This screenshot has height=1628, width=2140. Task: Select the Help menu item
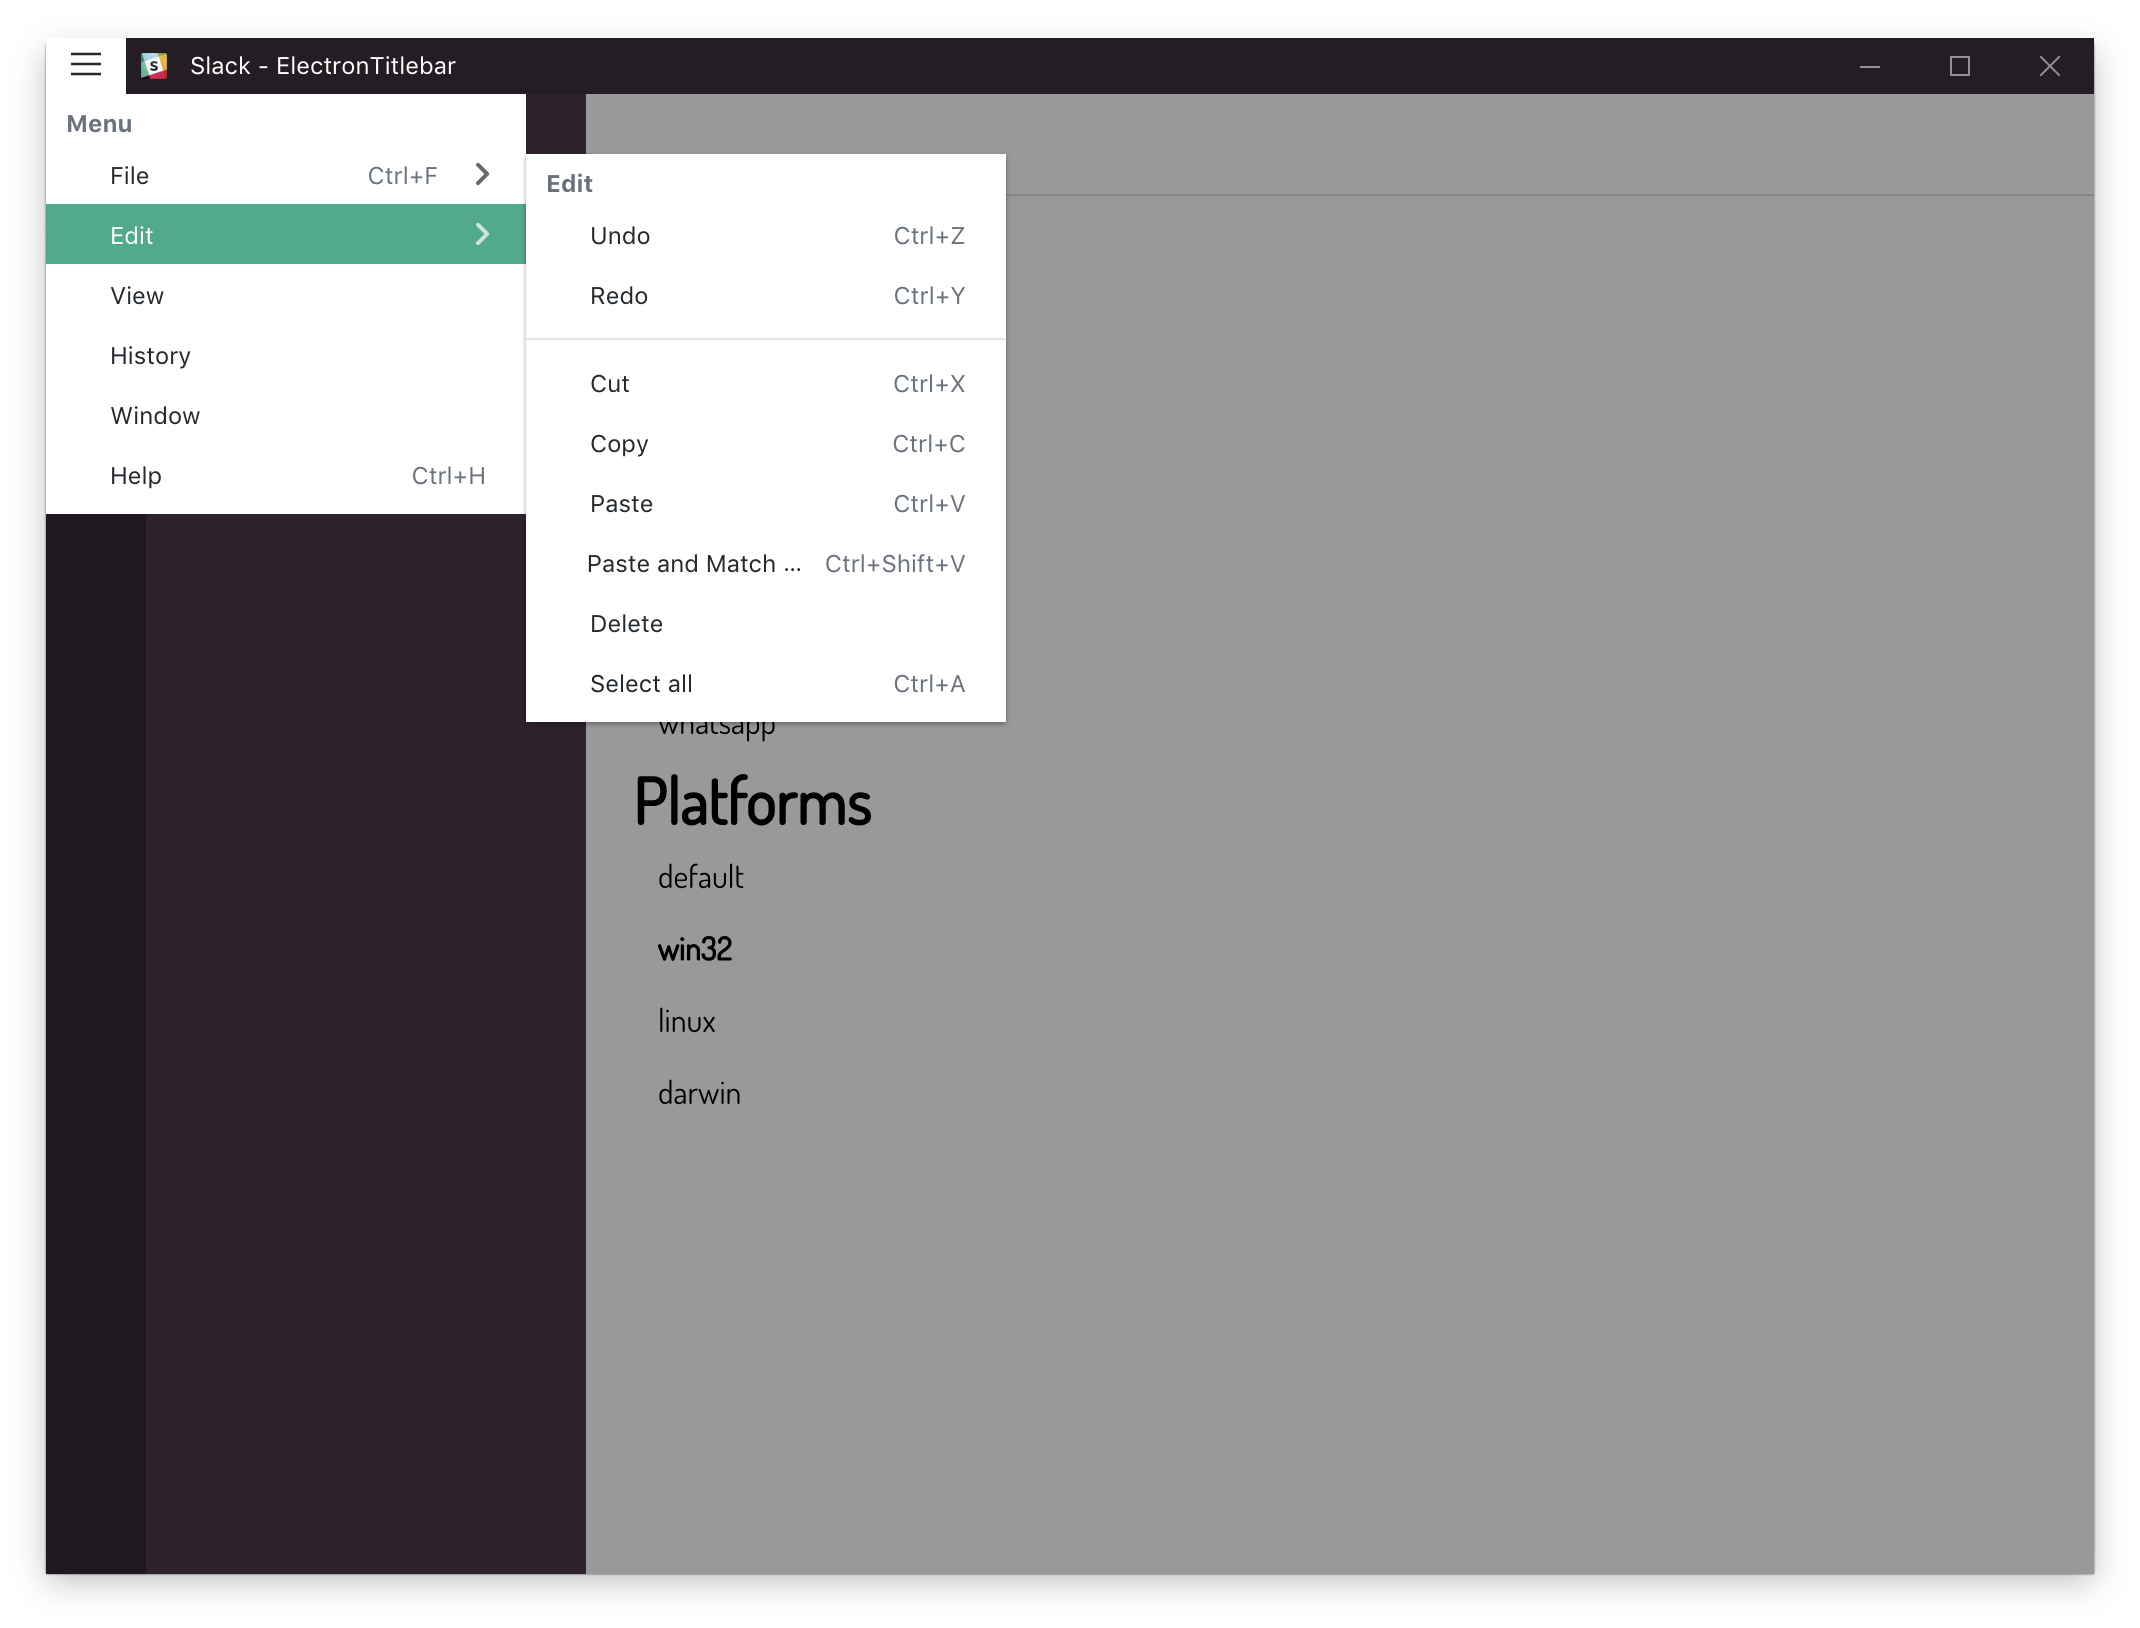coord(135,475)
